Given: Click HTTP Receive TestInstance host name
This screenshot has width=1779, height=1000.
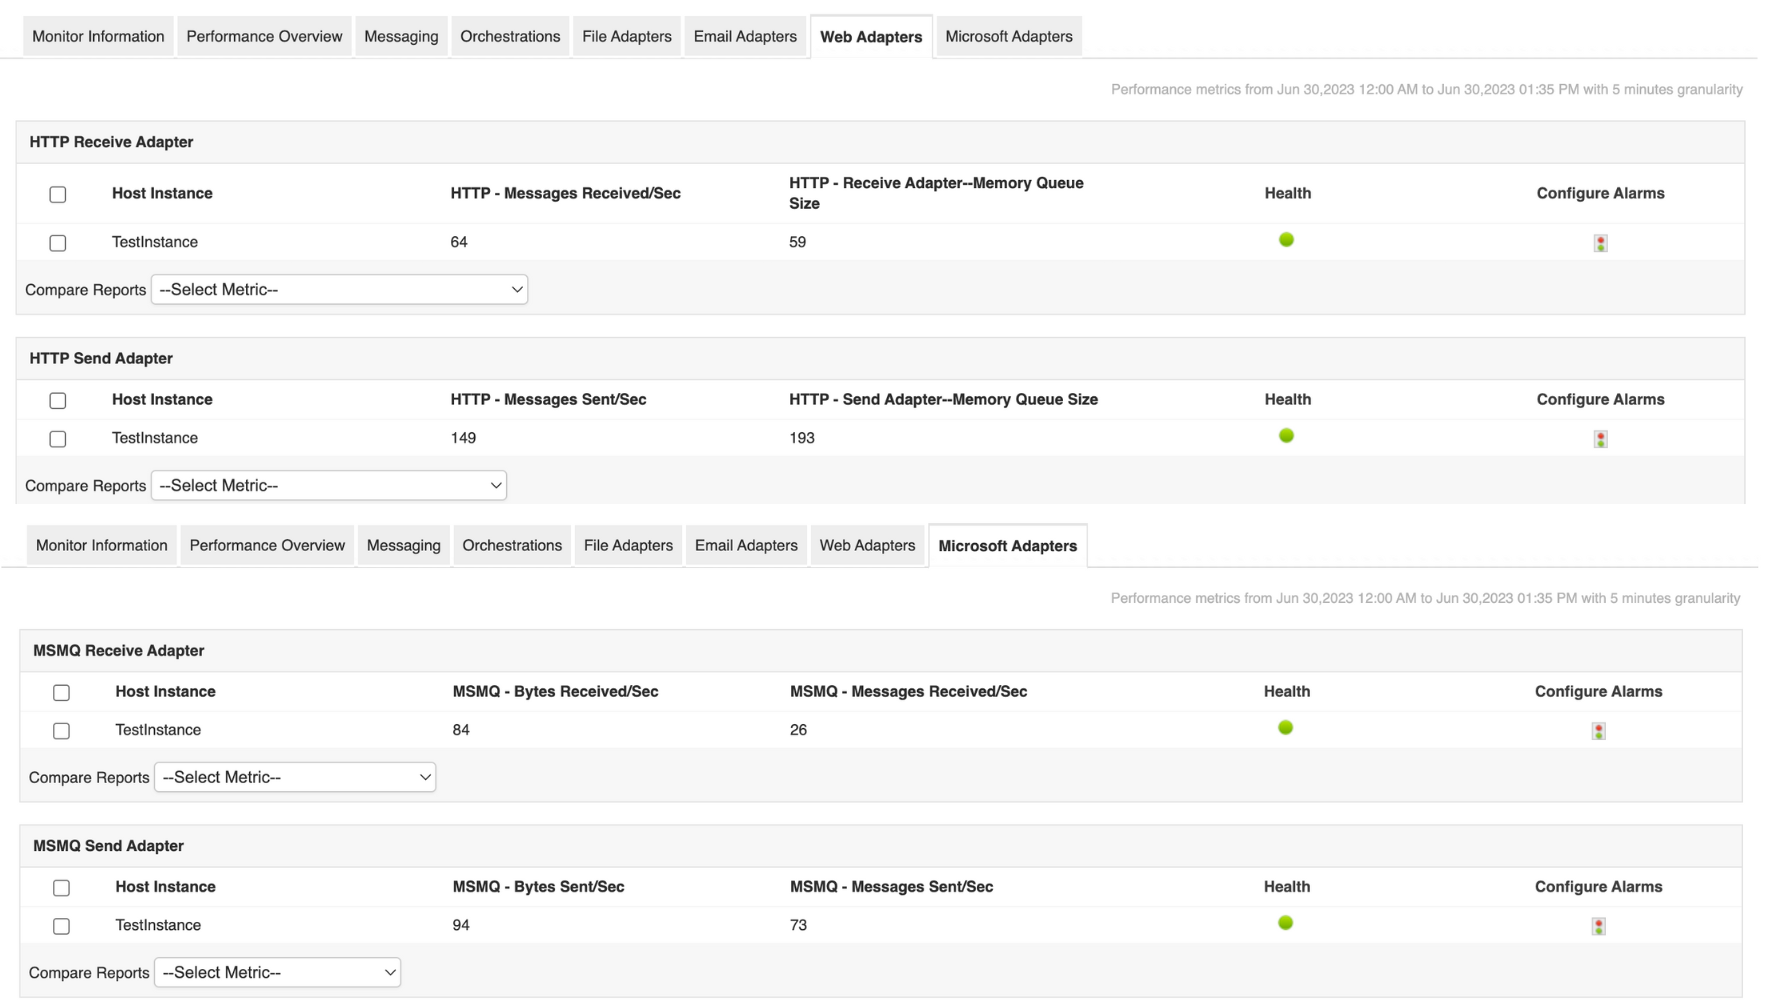Looking at the screenshot, I should point(155,242).
